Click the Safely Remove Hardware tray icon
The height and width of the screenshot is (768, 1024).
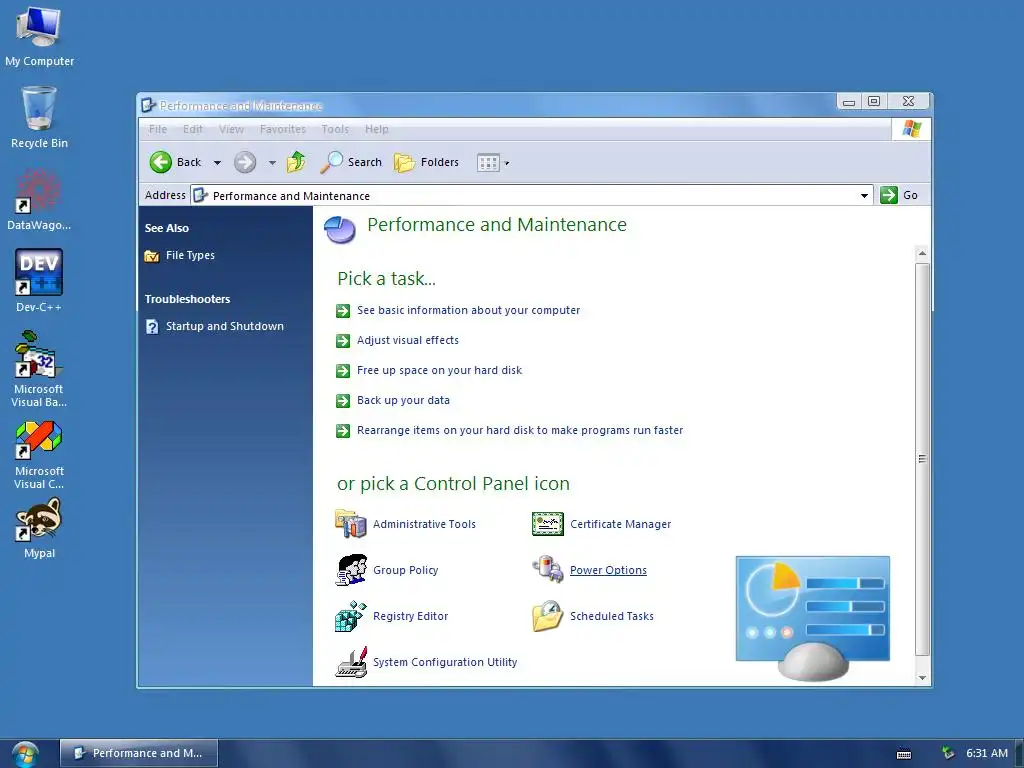tap(948, 753)
